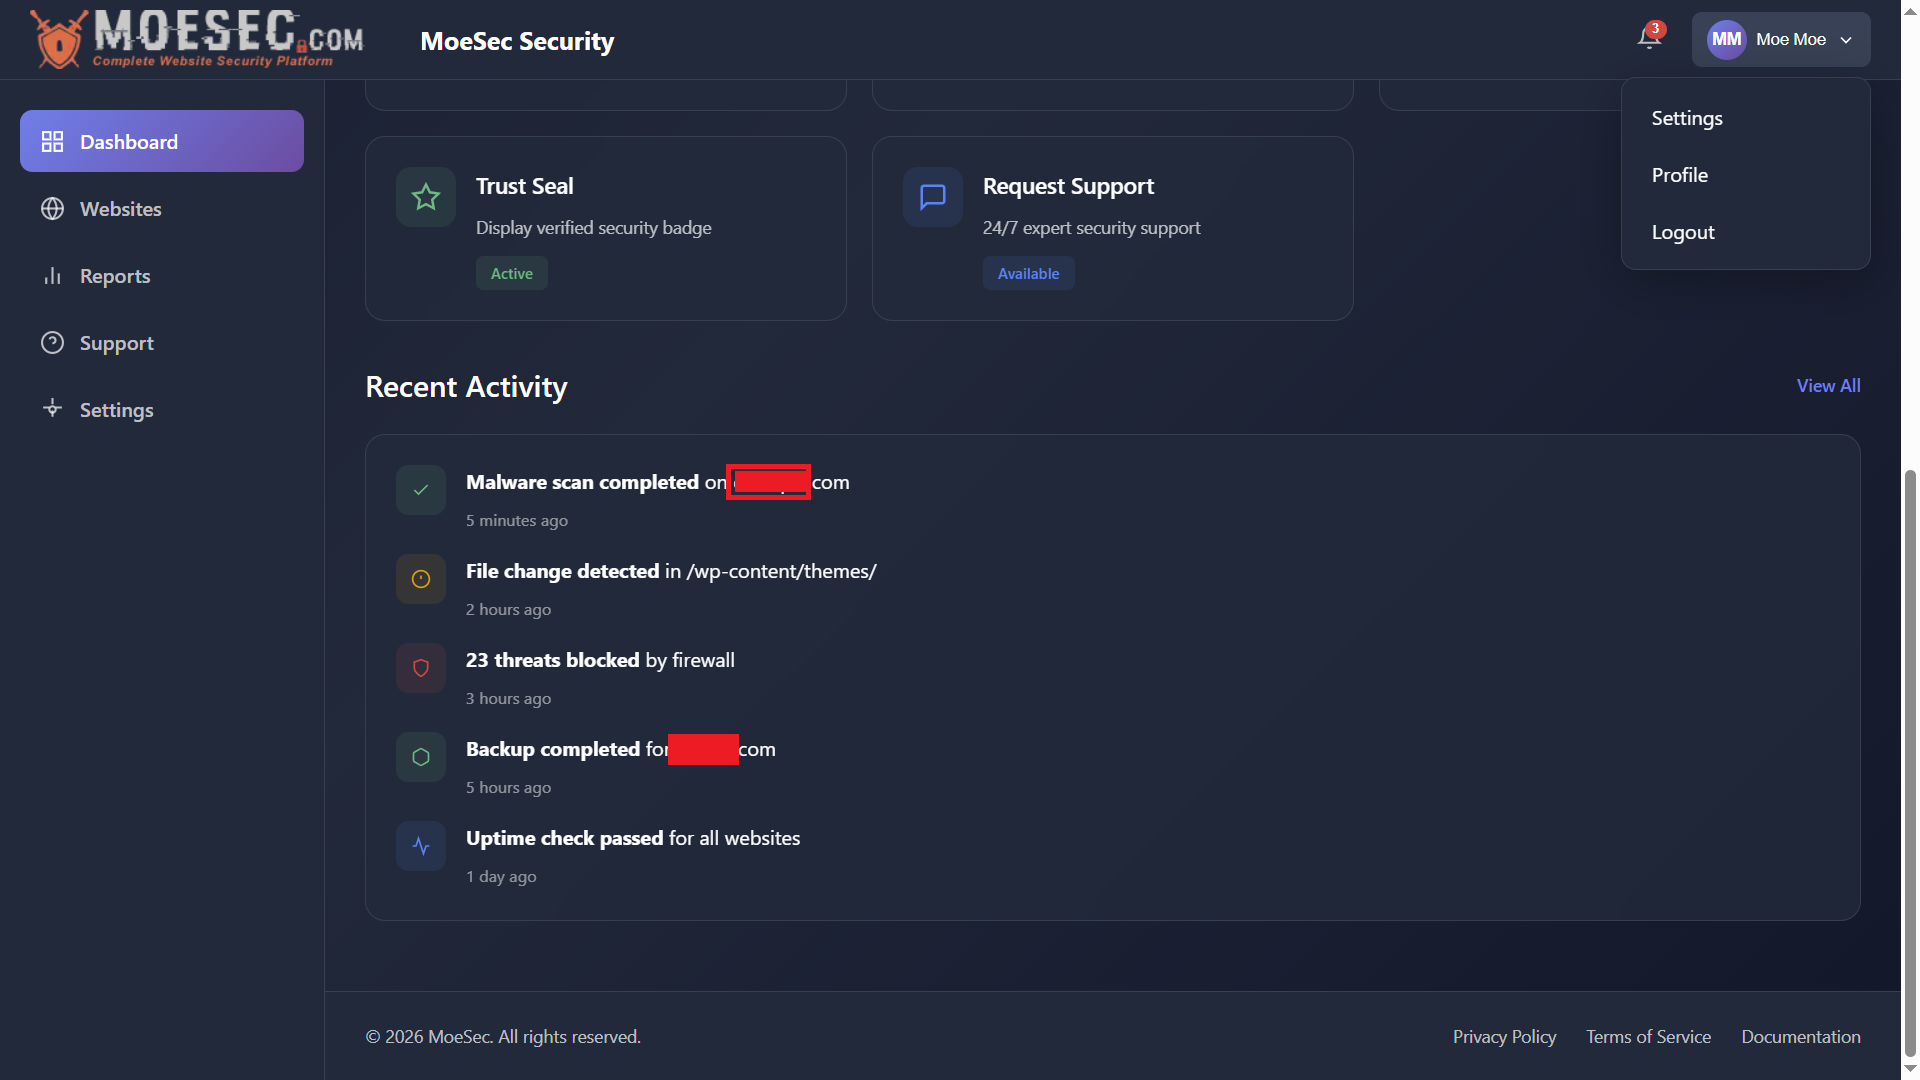Click the notification bell icon
The width and height of the screenshot is (1920, 1080).
point(1649,38)
